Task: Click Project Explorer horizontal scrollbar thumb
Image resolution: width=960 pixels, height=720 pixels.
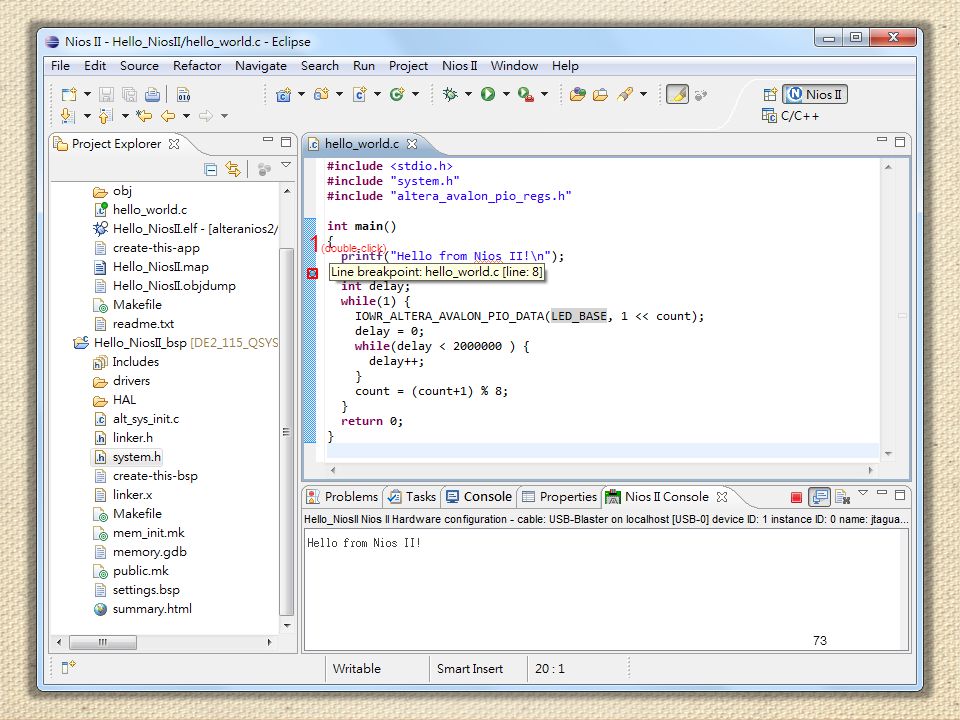Action: click(103, 642)
